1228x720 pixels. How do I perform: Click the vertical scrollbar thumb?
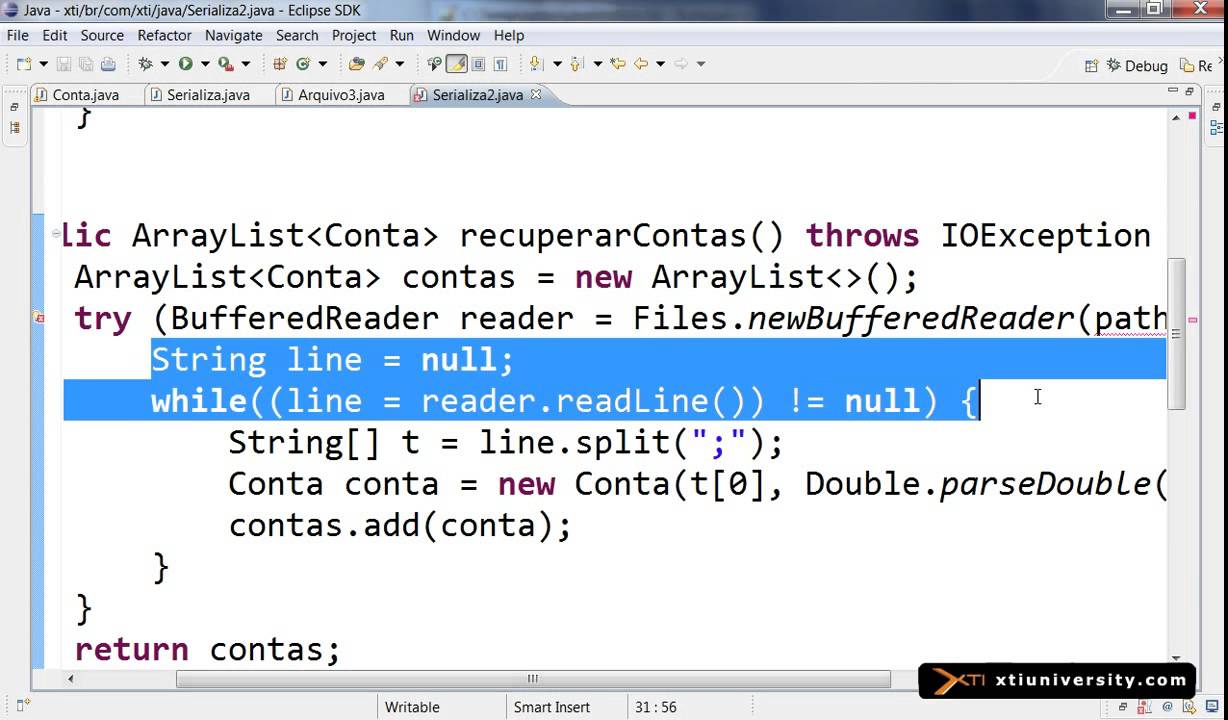coord(1176,332)
